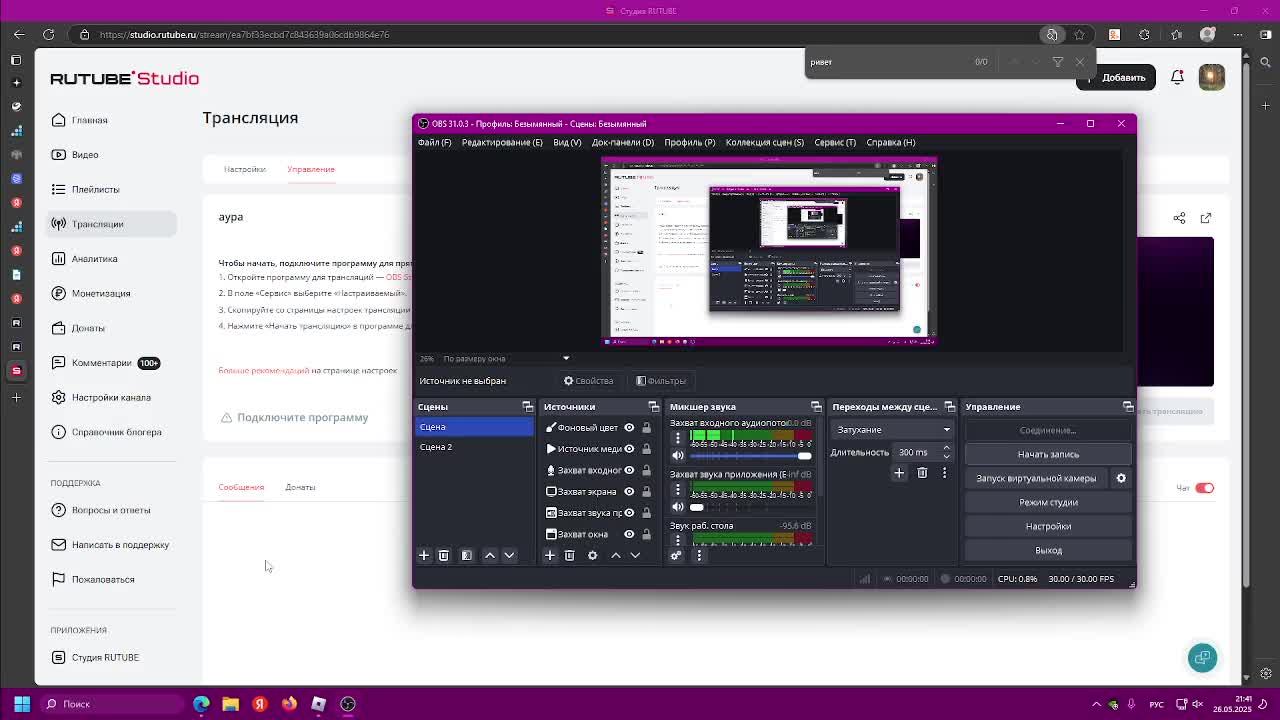
Task: Click the Добавить button on RUTUBE
Action: pos(1116,77)
